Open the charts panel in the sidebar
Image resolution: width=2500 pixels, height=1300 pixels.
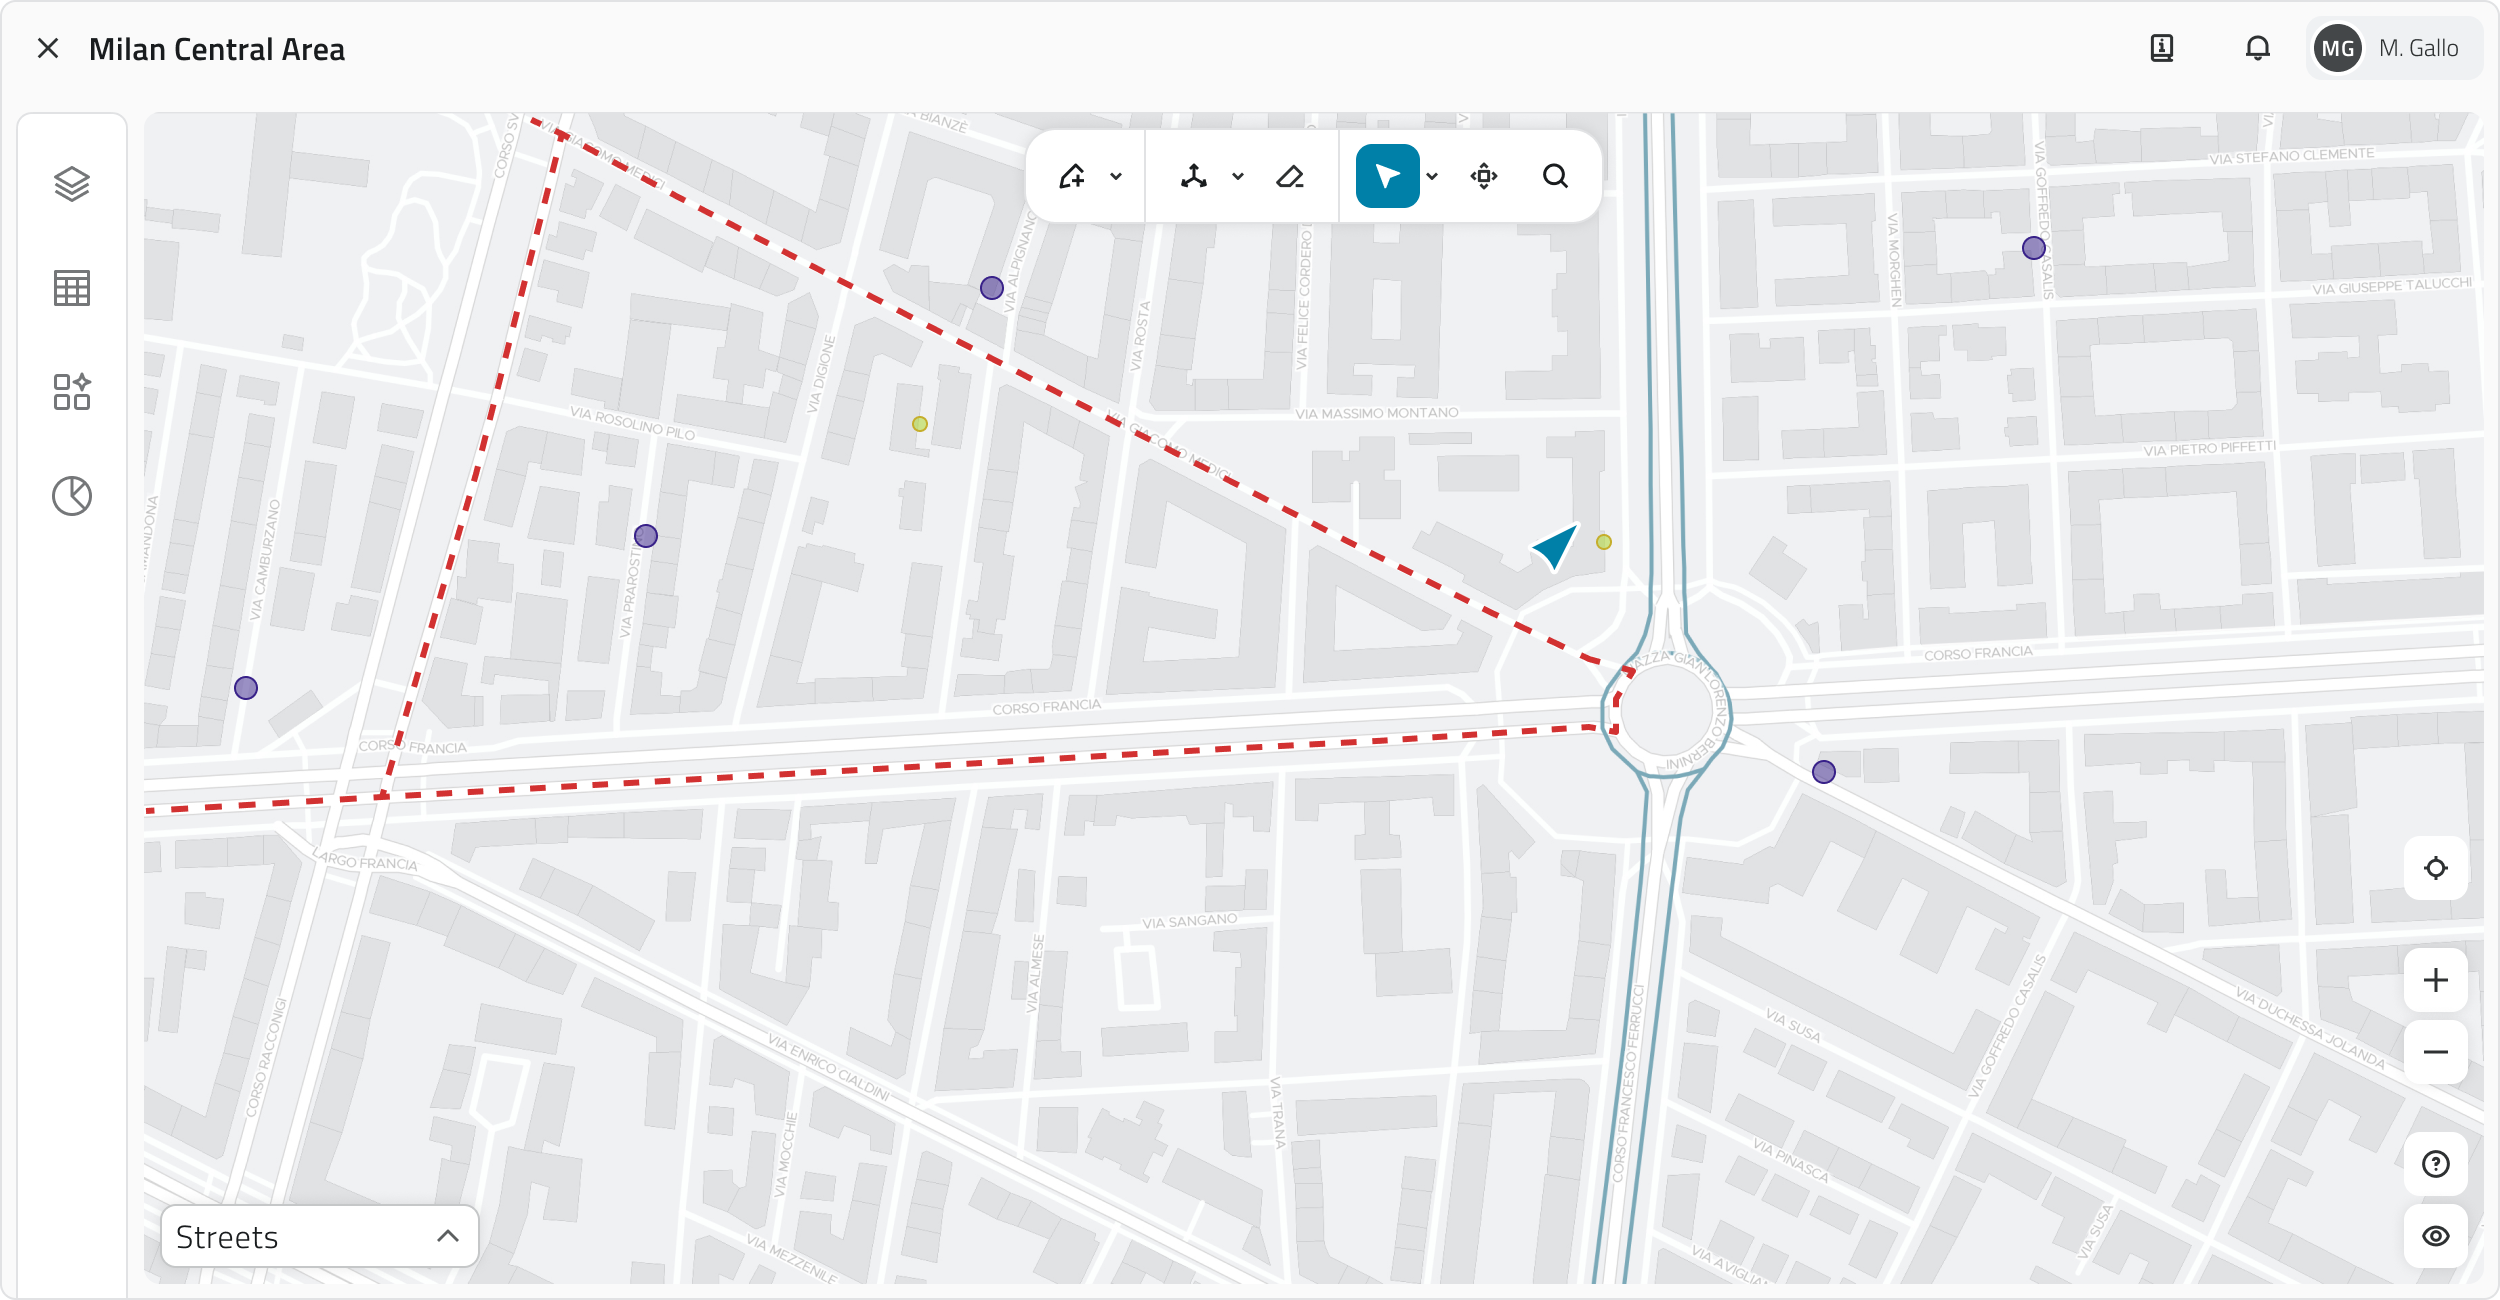[x=71, y=494]
